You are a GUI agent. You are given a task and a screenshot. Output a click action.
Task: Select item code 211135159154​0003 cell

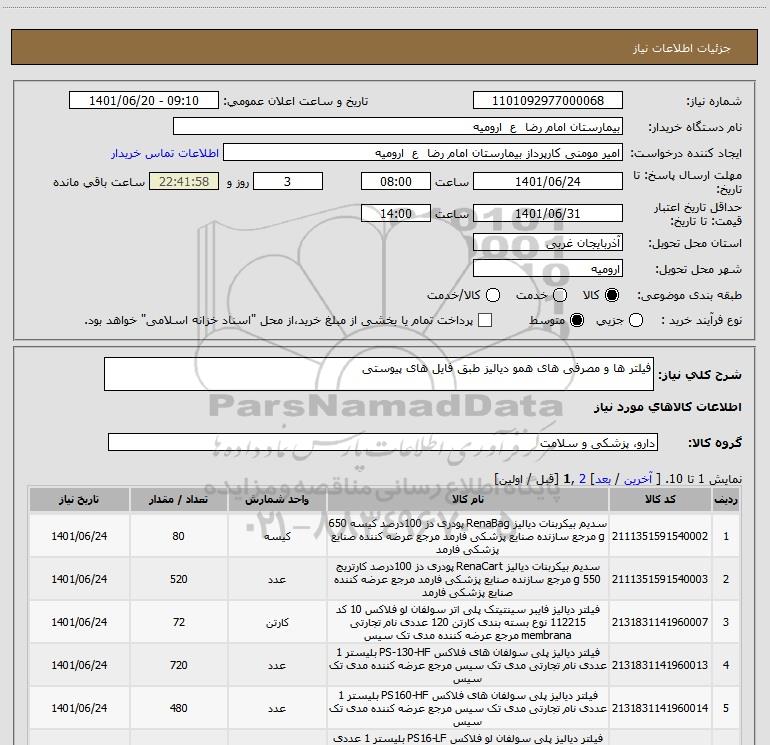pos(660,579)
